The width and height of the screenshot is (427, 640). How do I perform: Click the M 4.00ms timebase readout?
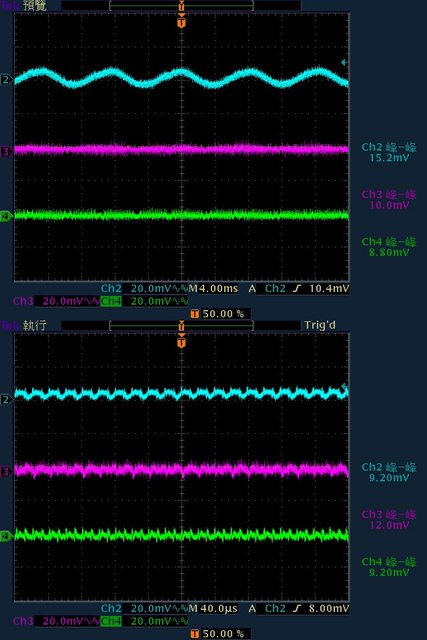[x=213, y=289]
